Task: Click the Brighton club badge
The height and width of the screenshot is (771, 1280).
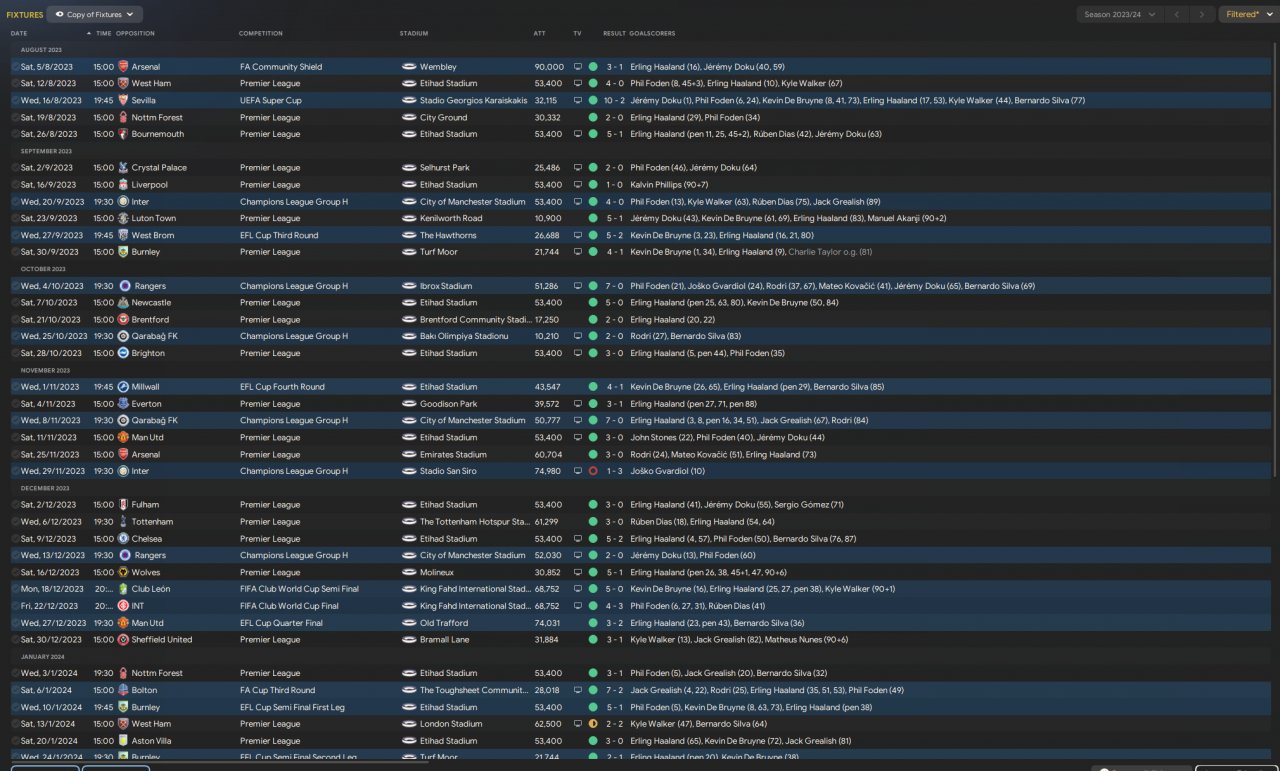Action: (x=123, y=353)
